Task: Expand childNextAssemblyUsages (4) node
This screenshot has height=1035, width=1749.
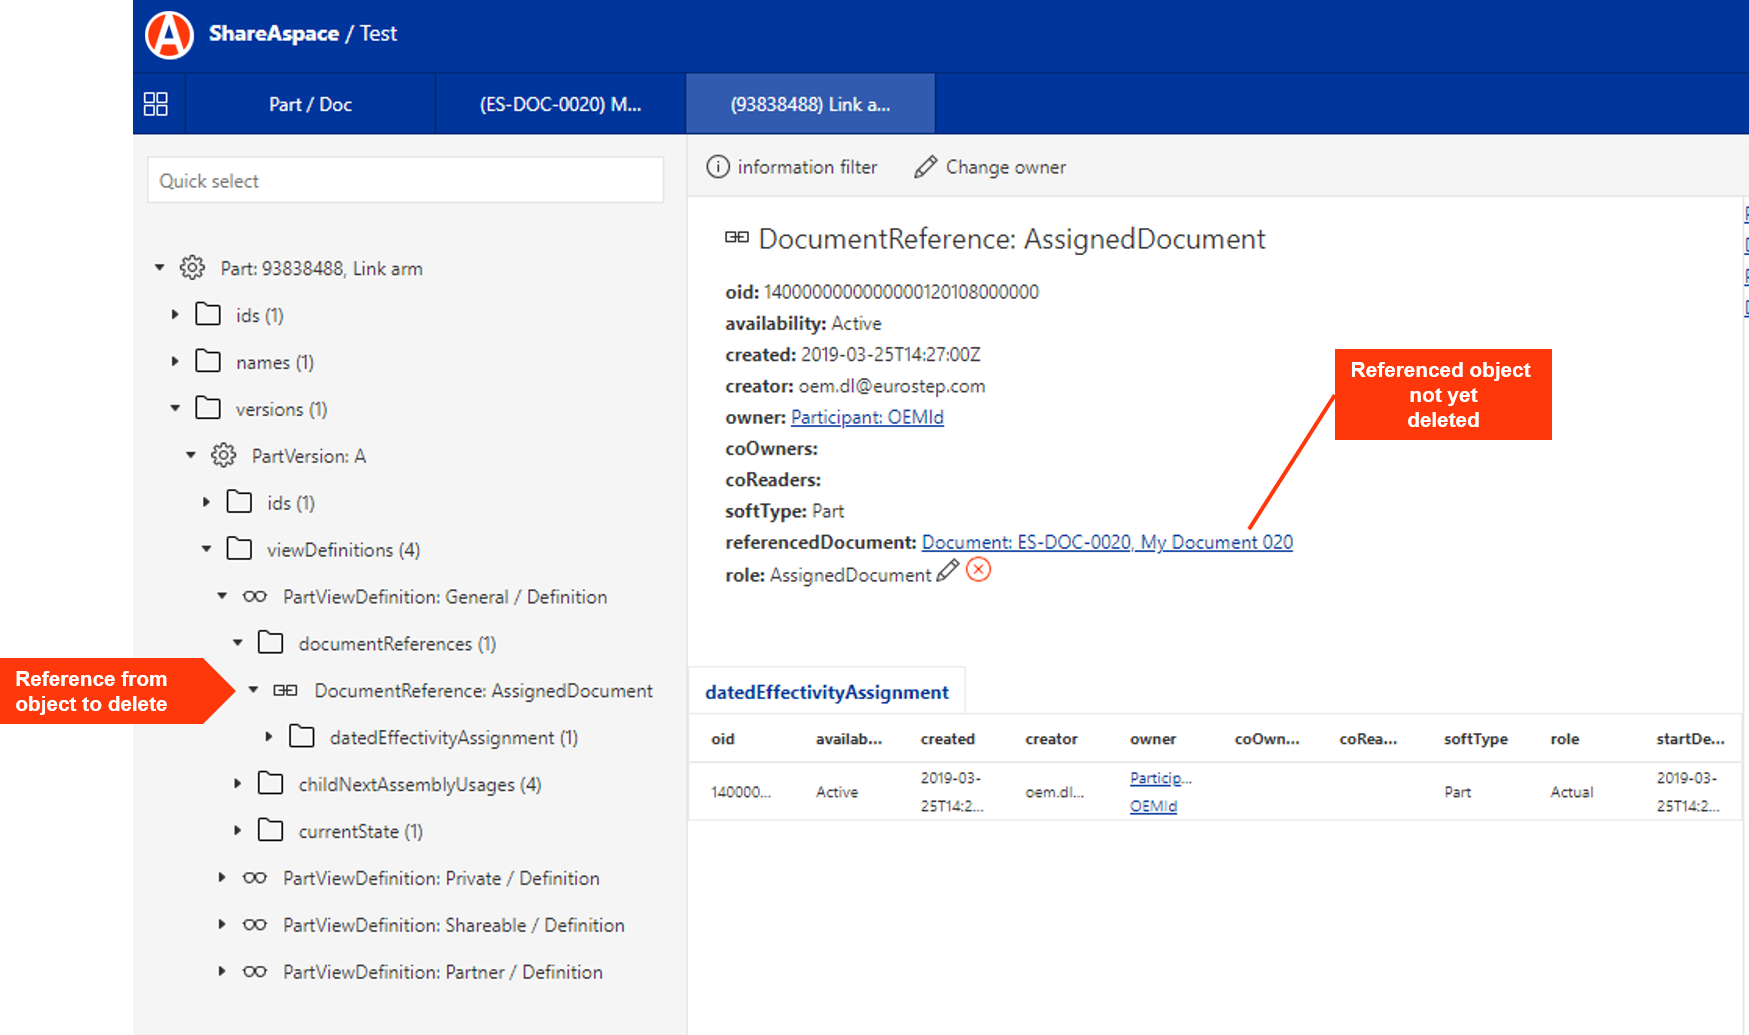Action: (x=238, y=784)
